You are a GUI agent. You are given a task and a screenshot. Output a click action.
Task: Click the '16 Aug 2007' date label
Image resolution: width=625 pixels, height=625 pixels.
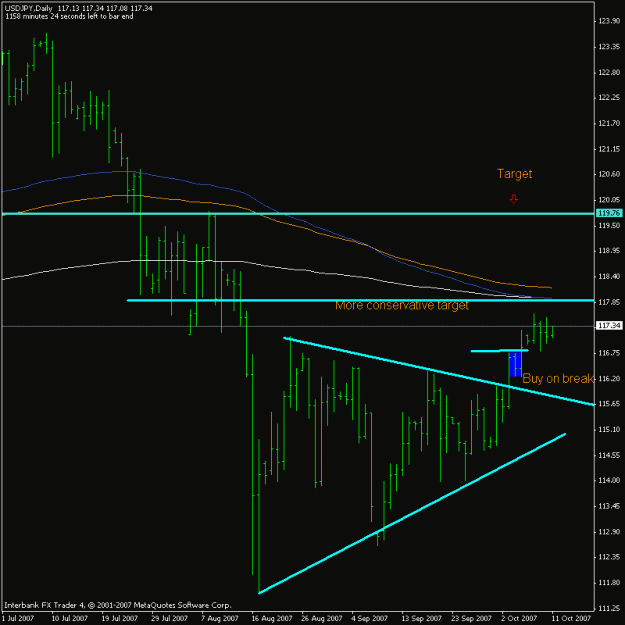pyautogui.click(x=271, y=618)
